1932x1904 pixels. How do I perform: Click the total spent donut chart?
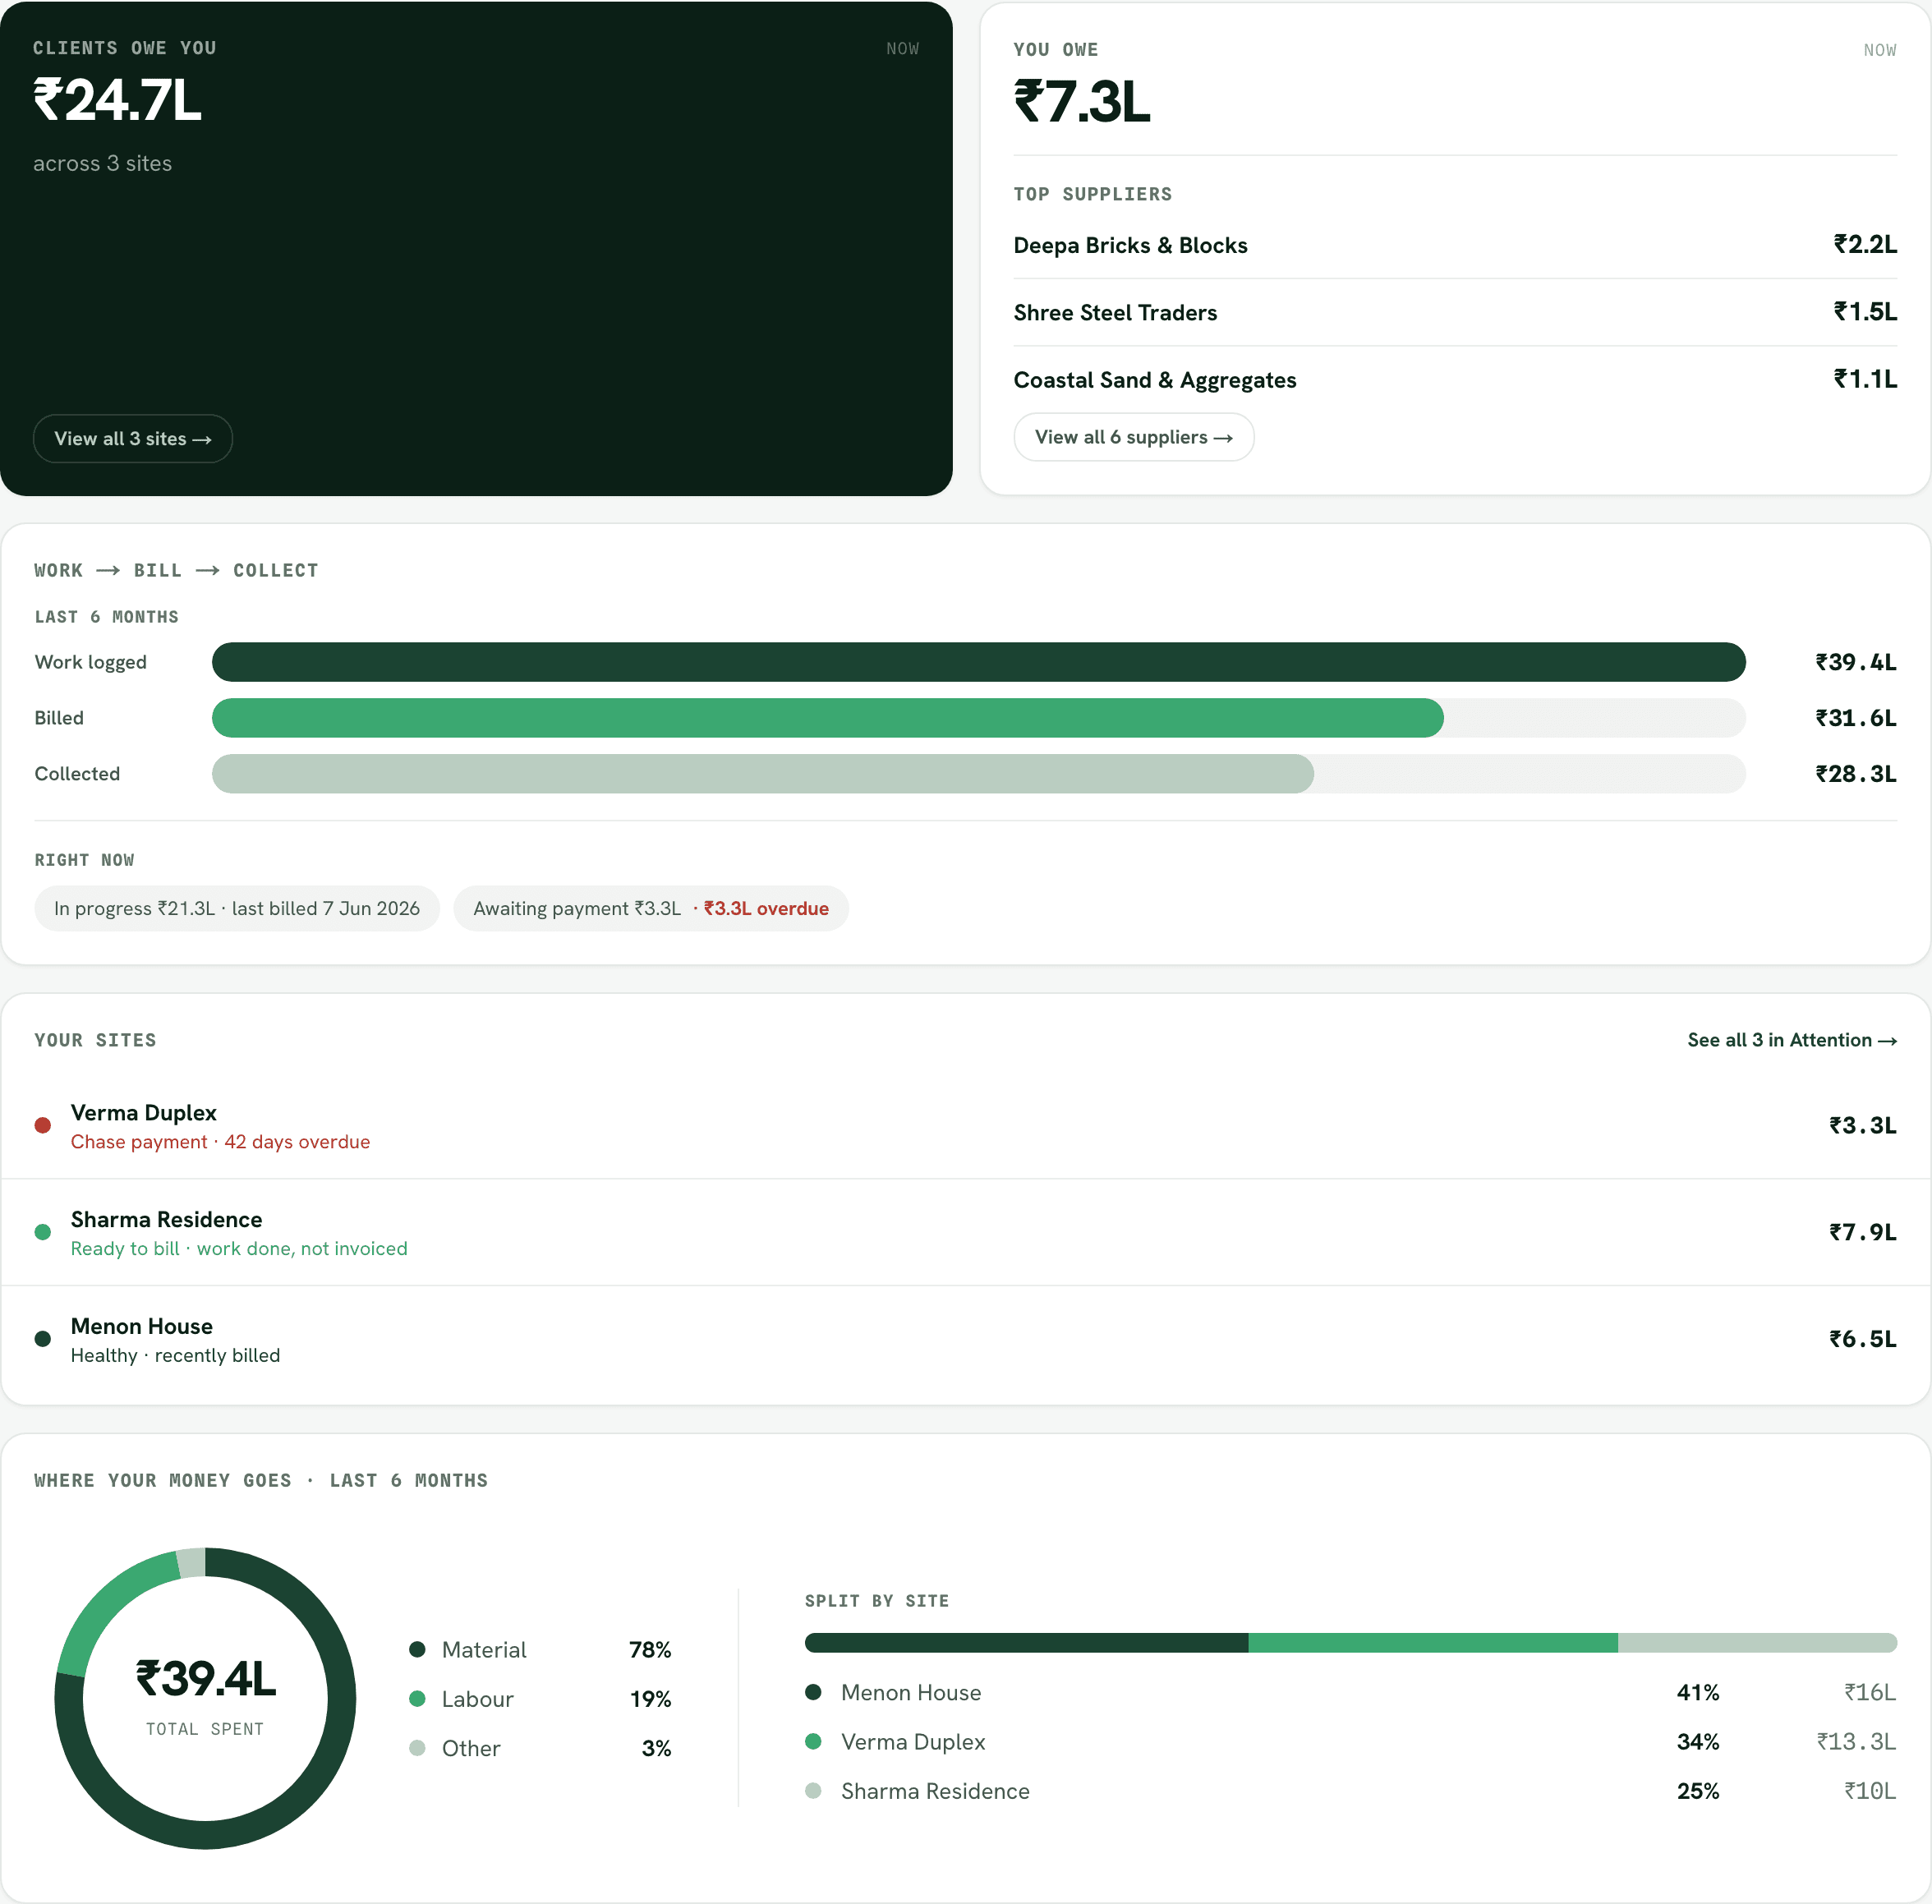click(205, 1698)
